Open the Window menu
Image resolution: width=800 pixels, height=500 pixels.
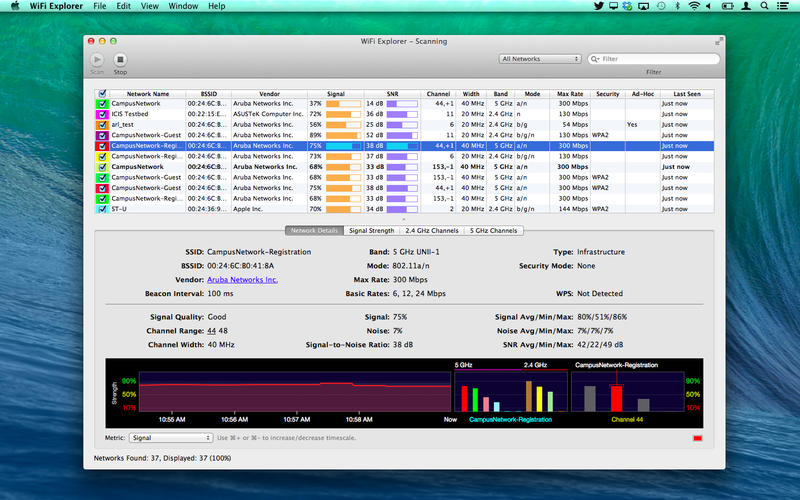183,6
